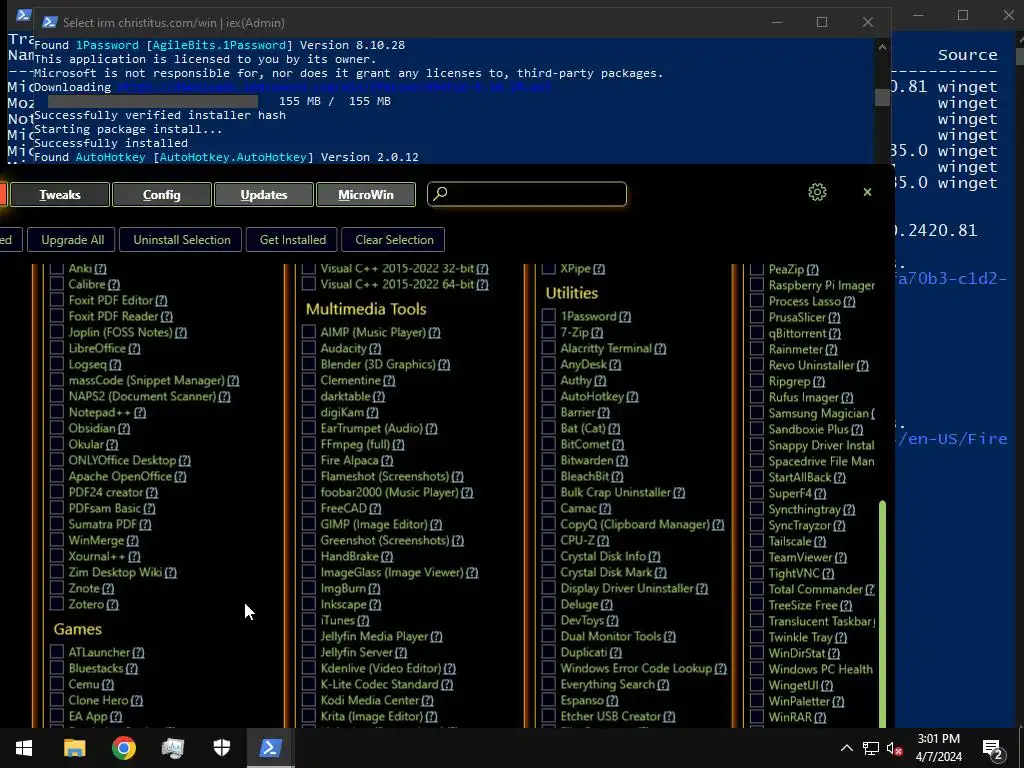This screenshot has width=1024, height=768.
Task: Tick the GIMP (Image Editor) checkbox
Action: click(309, 524)
